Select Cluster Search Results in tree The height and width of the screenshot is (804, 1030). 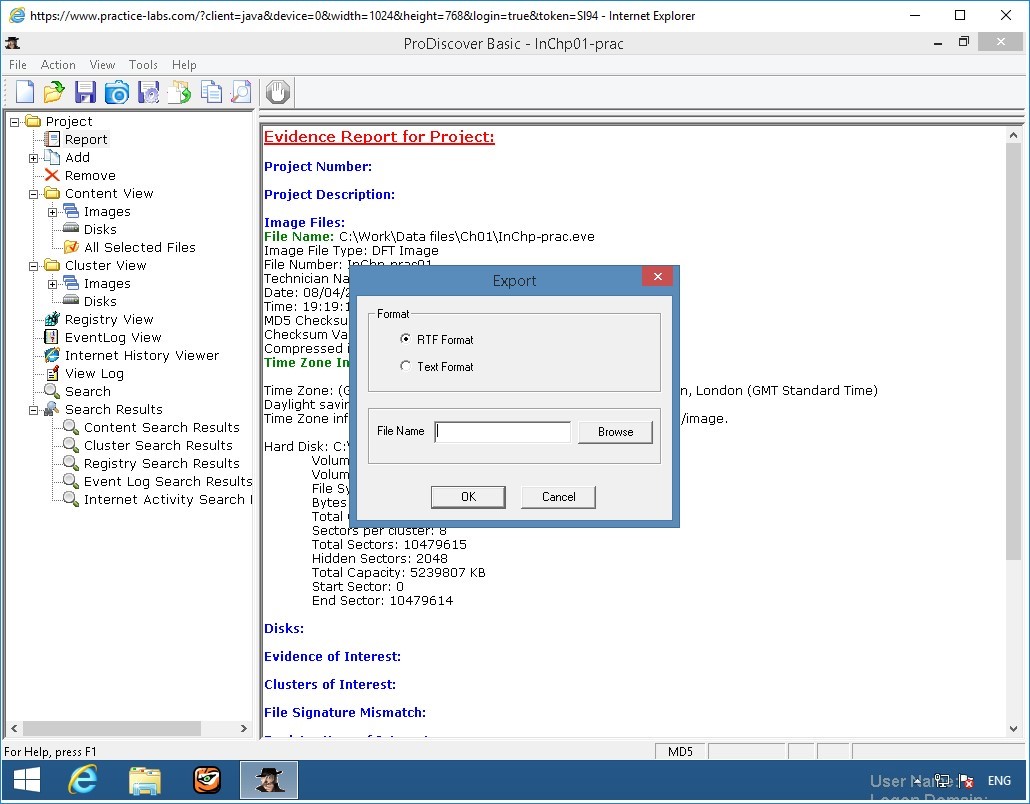coord(158,445)
